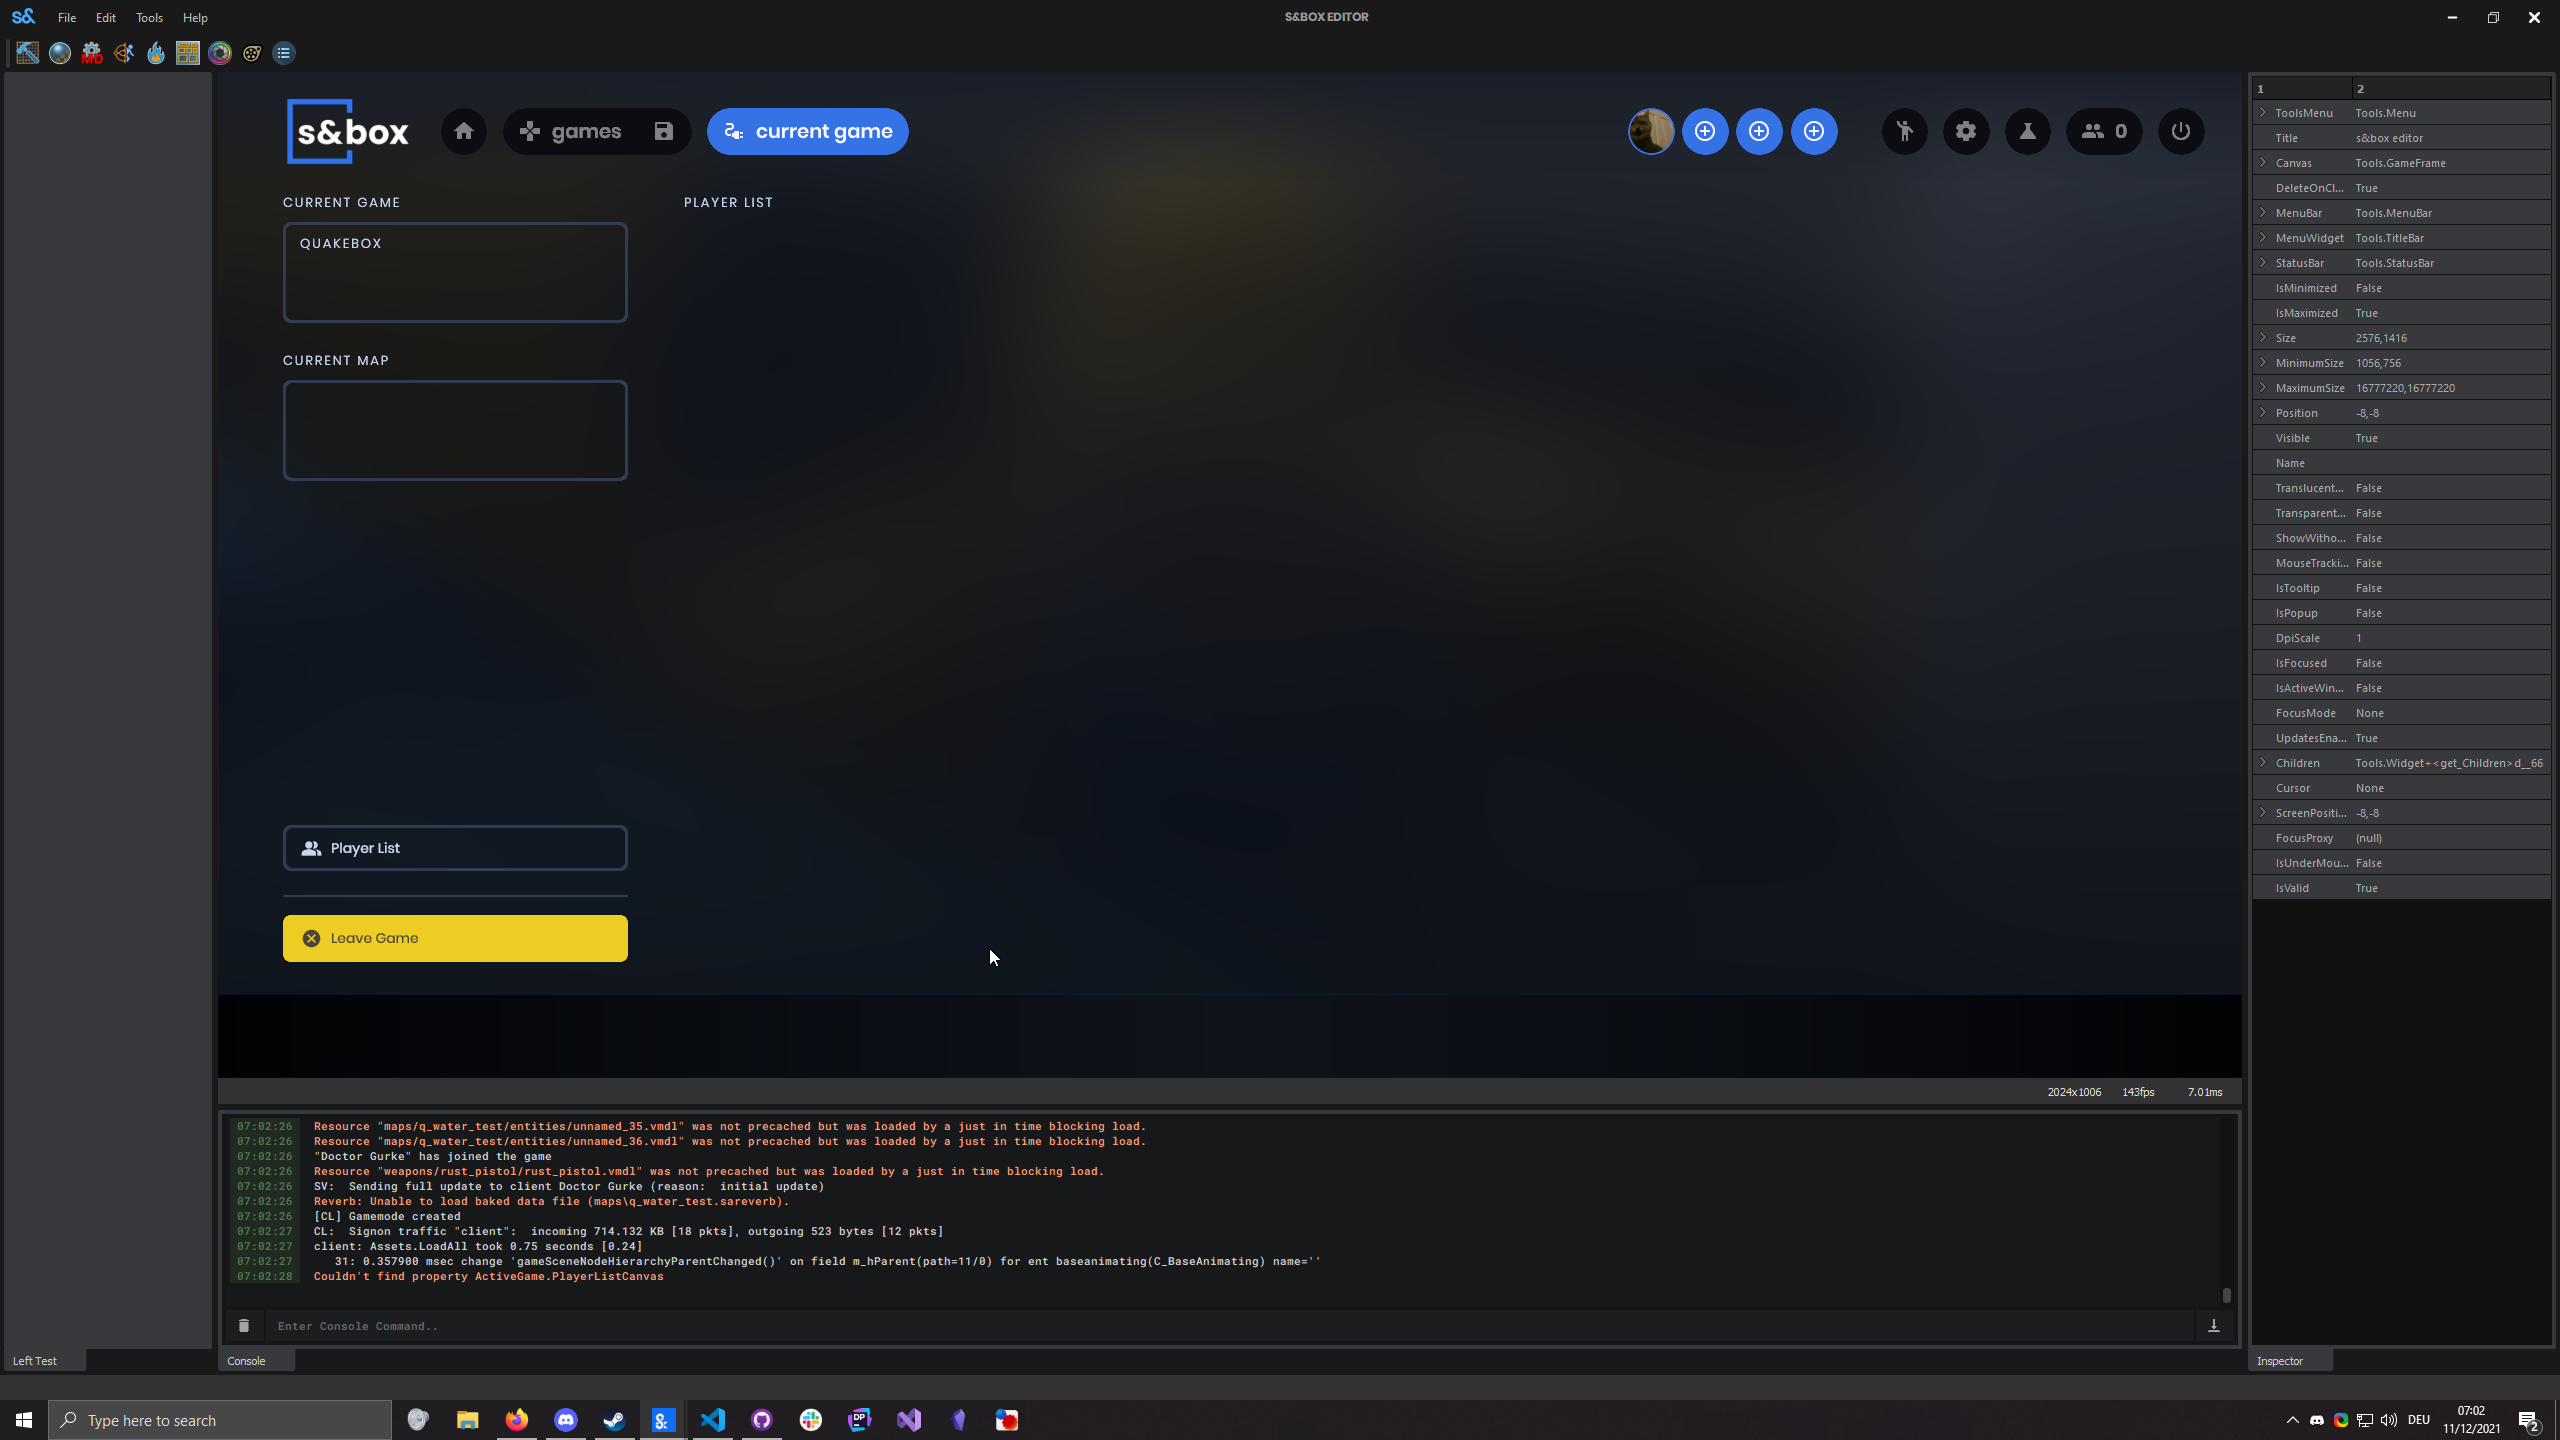
Task: Click the current game navigation button
Action: (808, 131)
